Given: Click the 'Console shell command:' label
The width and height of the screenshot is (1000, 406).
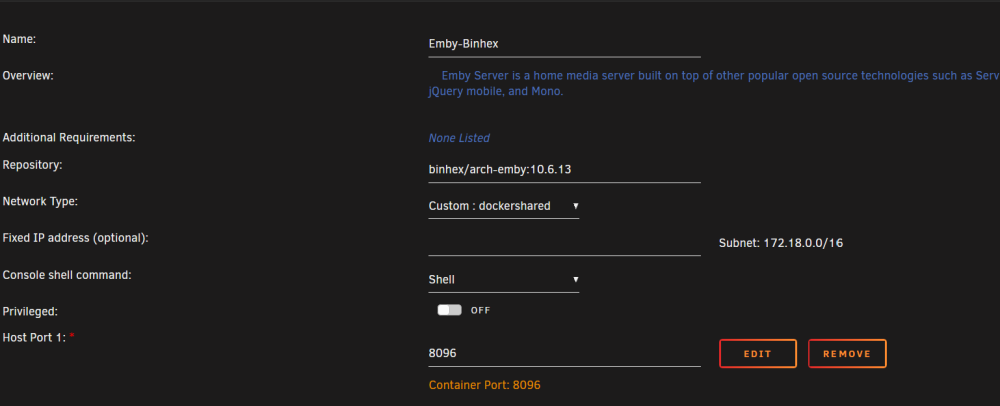Looking at the screenshot, I should pos(67,275).
